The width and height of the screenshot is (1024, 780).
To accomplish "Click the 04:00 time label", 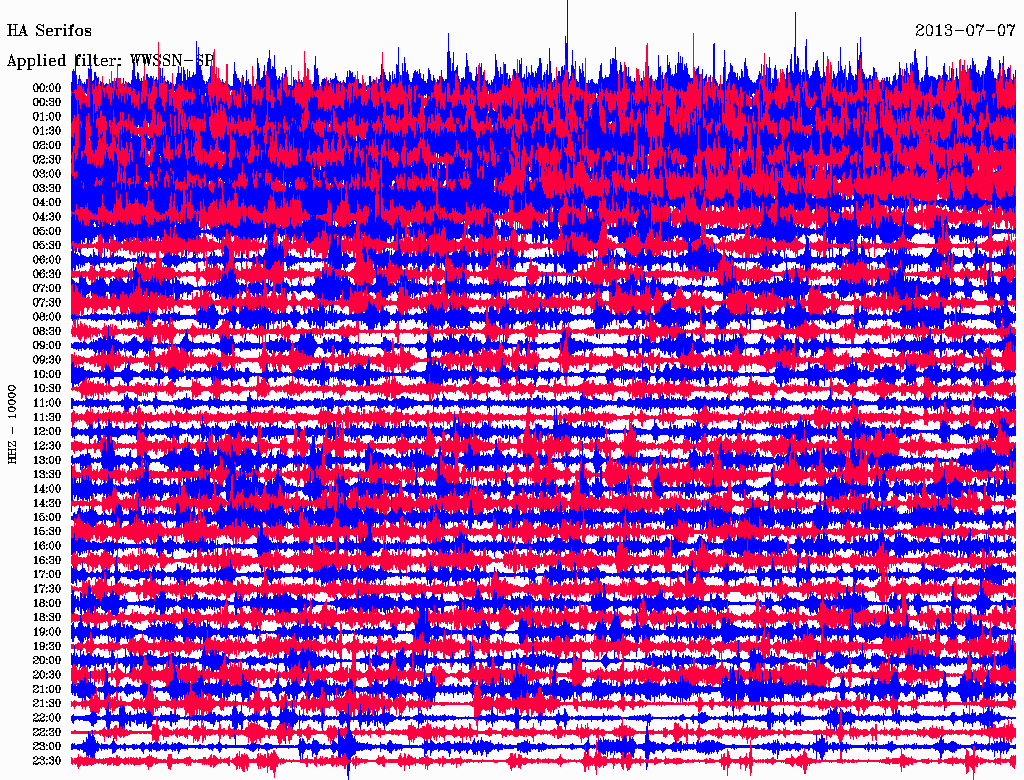I will (x=46, y=203).
